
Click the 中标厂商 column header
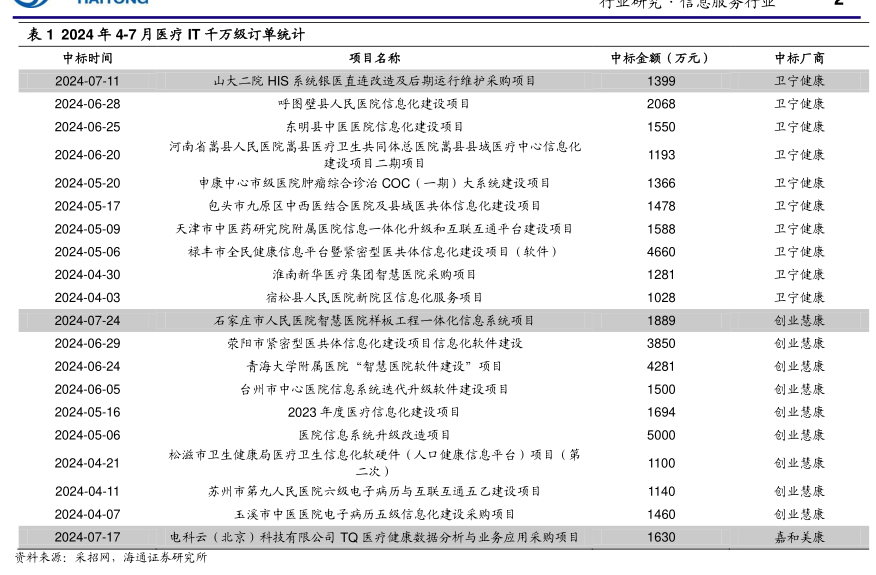click(x=799, y=58)
